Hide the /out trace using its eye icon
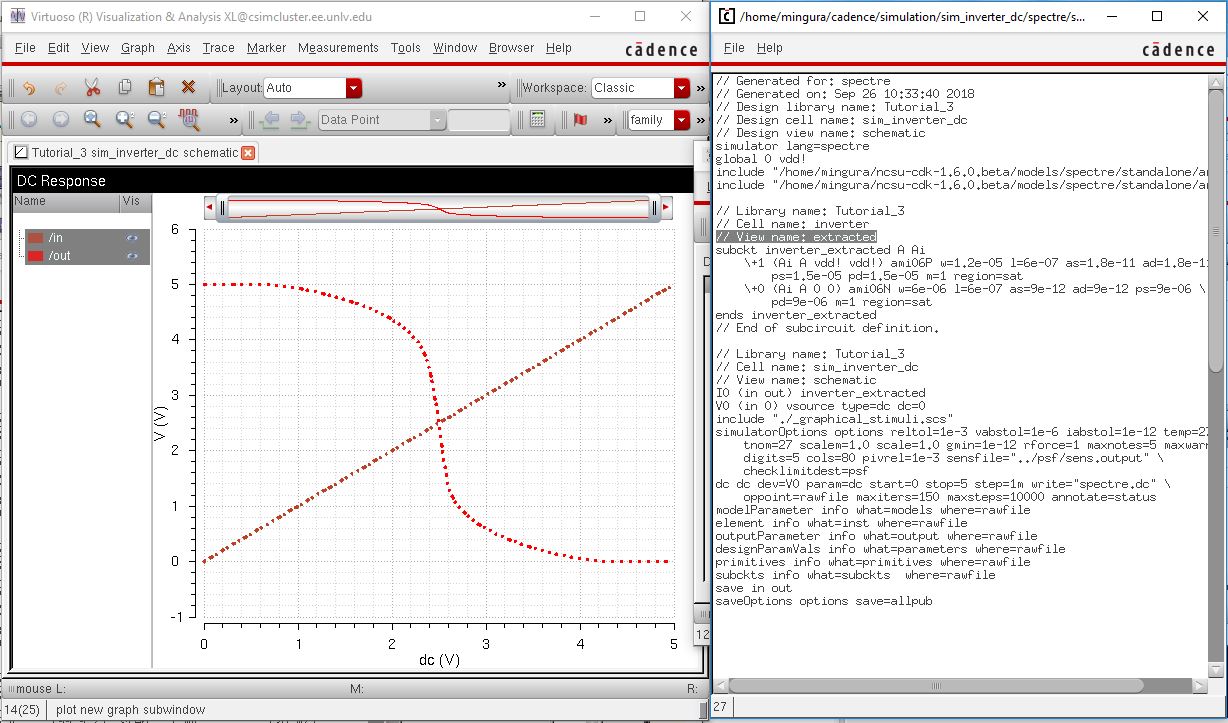The height and width of the screenshot is (723, 1228). click(x=132, y=254)
